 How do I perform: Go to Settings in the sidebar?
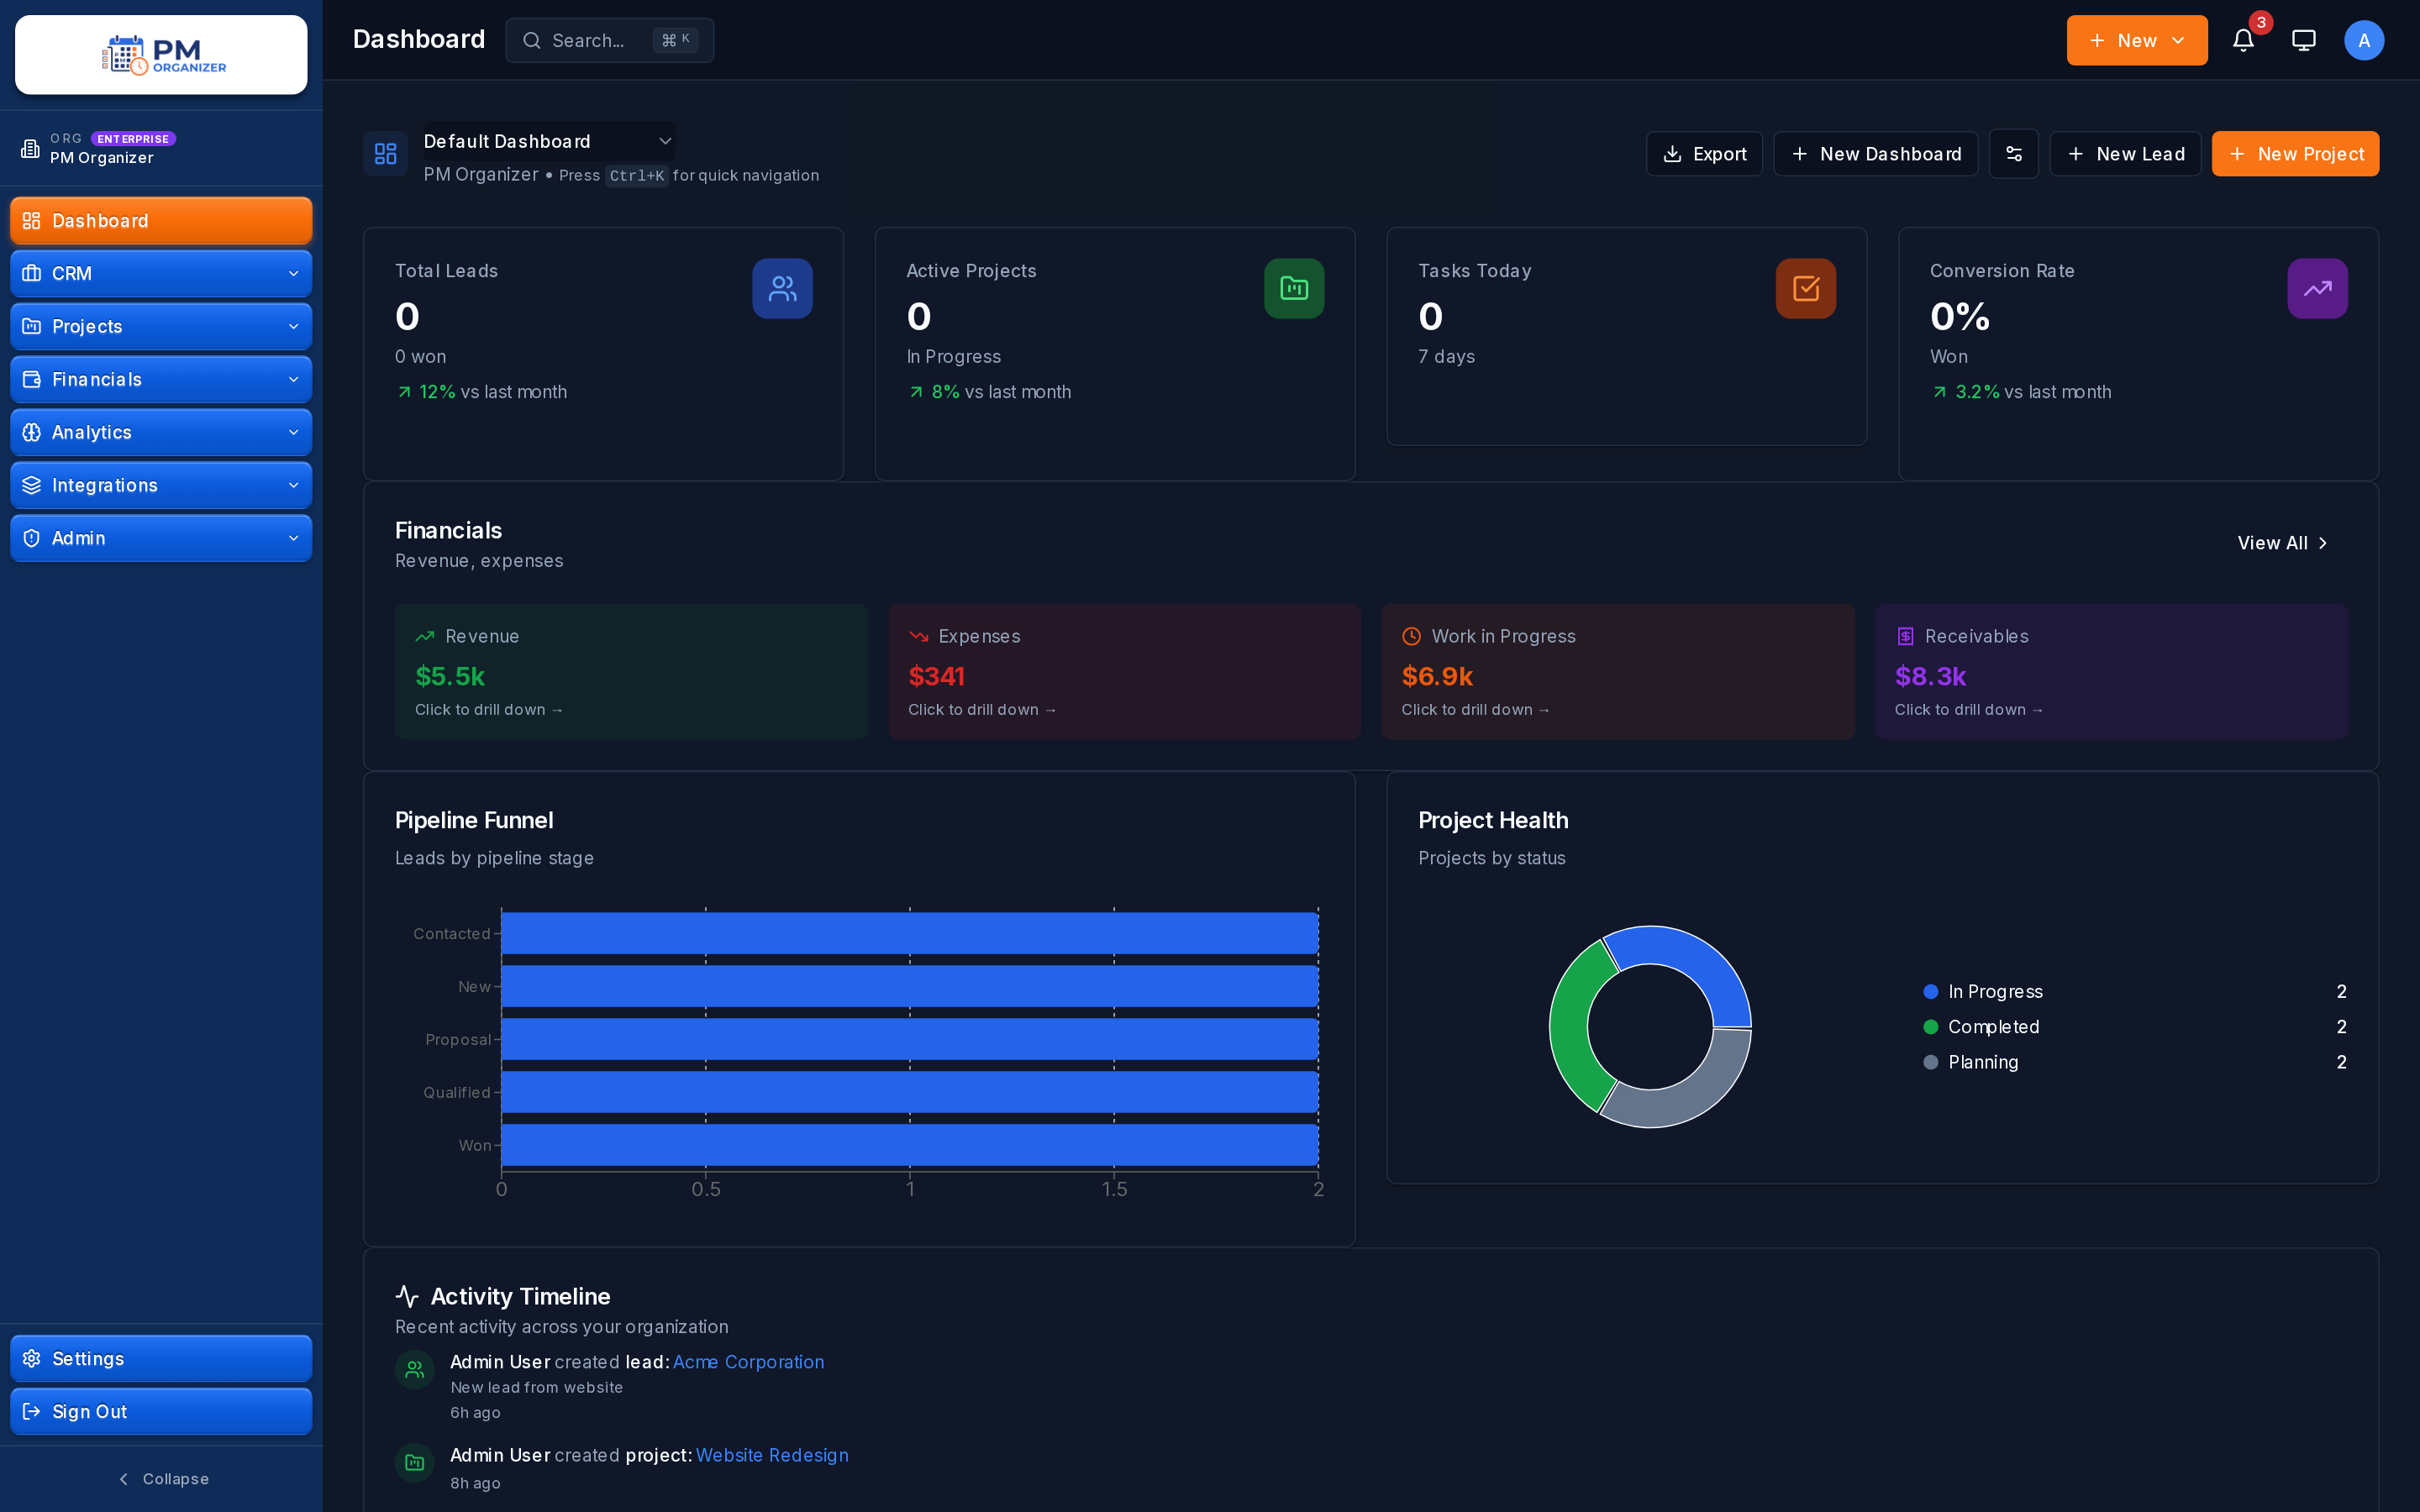click(x=161, y=1358)
